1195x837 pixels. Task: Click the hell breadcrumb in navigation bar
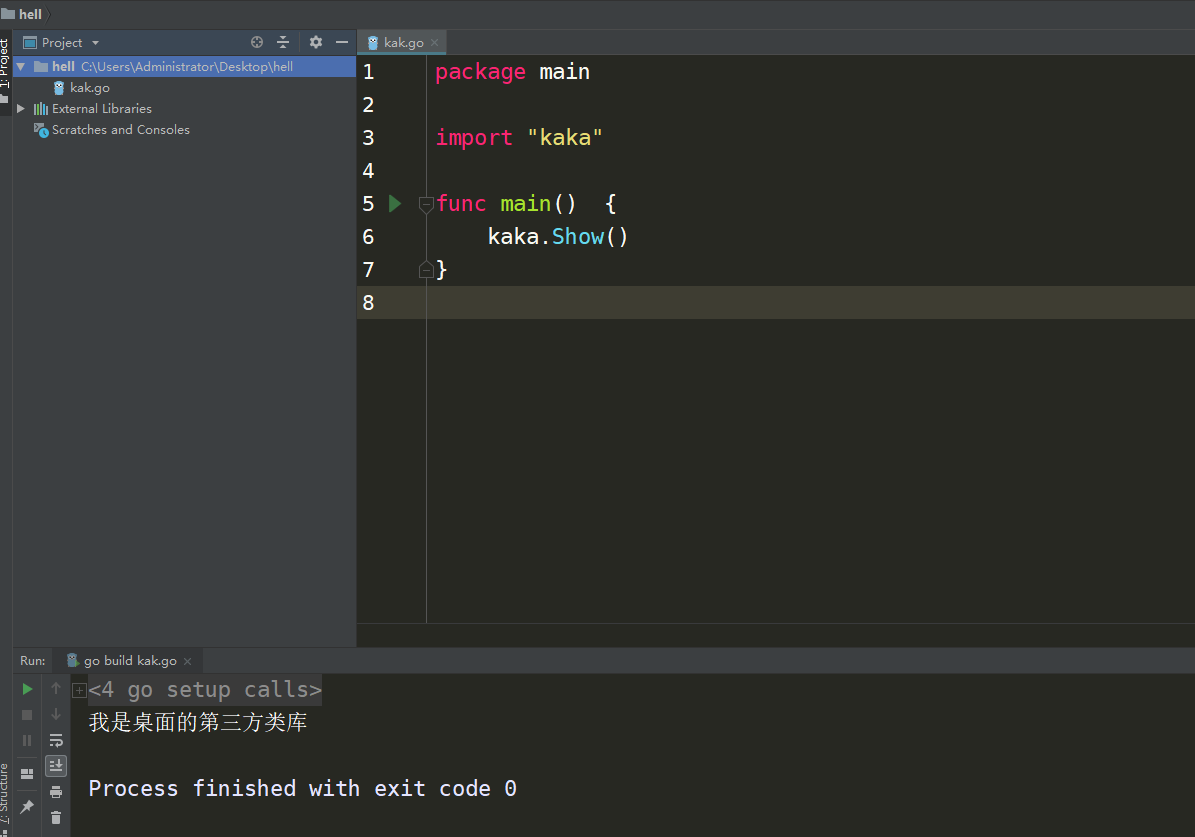(30, 14)
